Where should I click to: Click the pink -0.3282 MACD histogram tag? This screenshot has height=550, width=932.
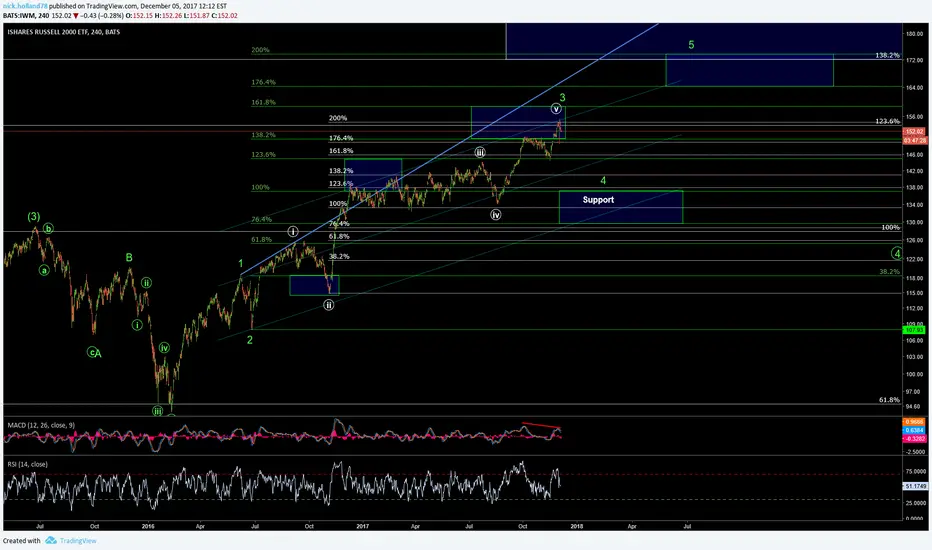(x=914, y=439)
